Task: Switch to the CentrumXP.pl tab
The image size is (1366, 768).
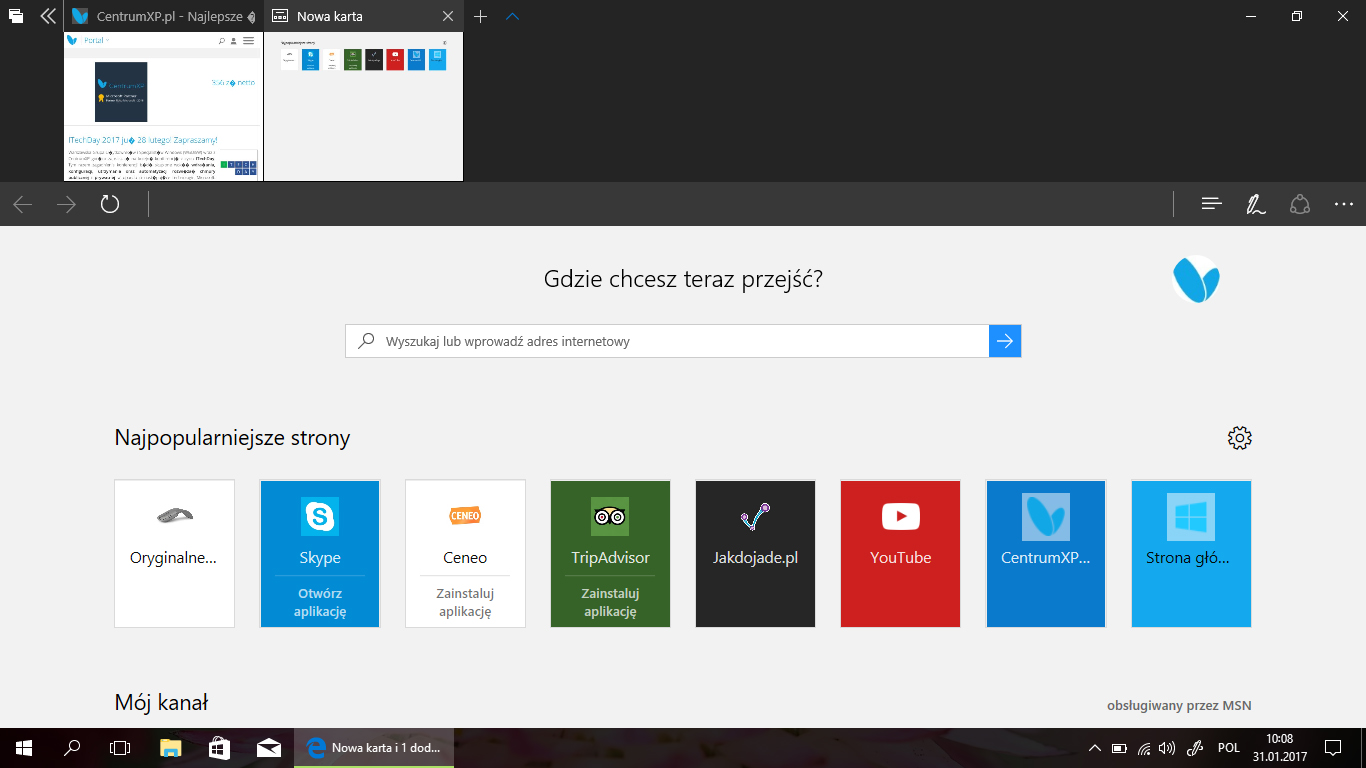Action: (x=164, y=16)
